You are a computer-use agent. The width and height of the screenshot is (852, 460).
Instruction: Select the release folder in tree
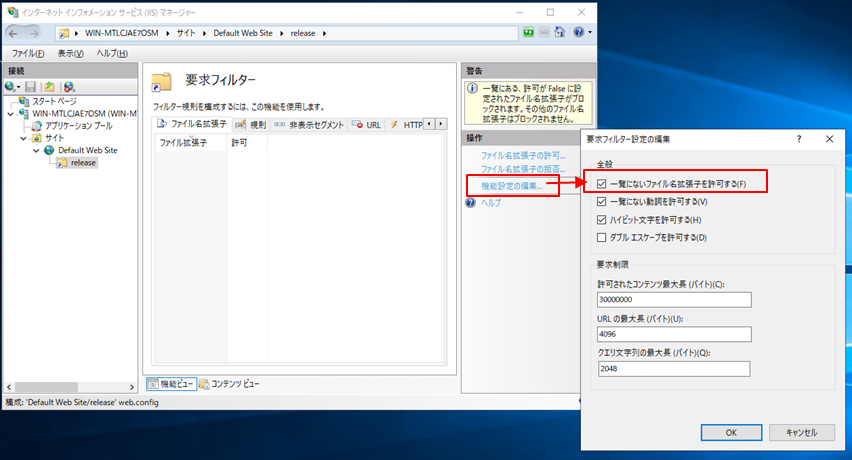pyautogui.click(x=83, y=162)
